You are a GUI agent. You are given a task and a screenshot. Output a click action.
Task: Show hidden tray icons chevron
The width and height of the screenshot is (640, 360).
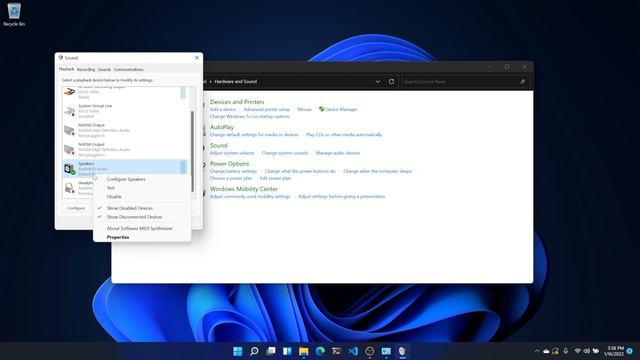coord(537,351)
